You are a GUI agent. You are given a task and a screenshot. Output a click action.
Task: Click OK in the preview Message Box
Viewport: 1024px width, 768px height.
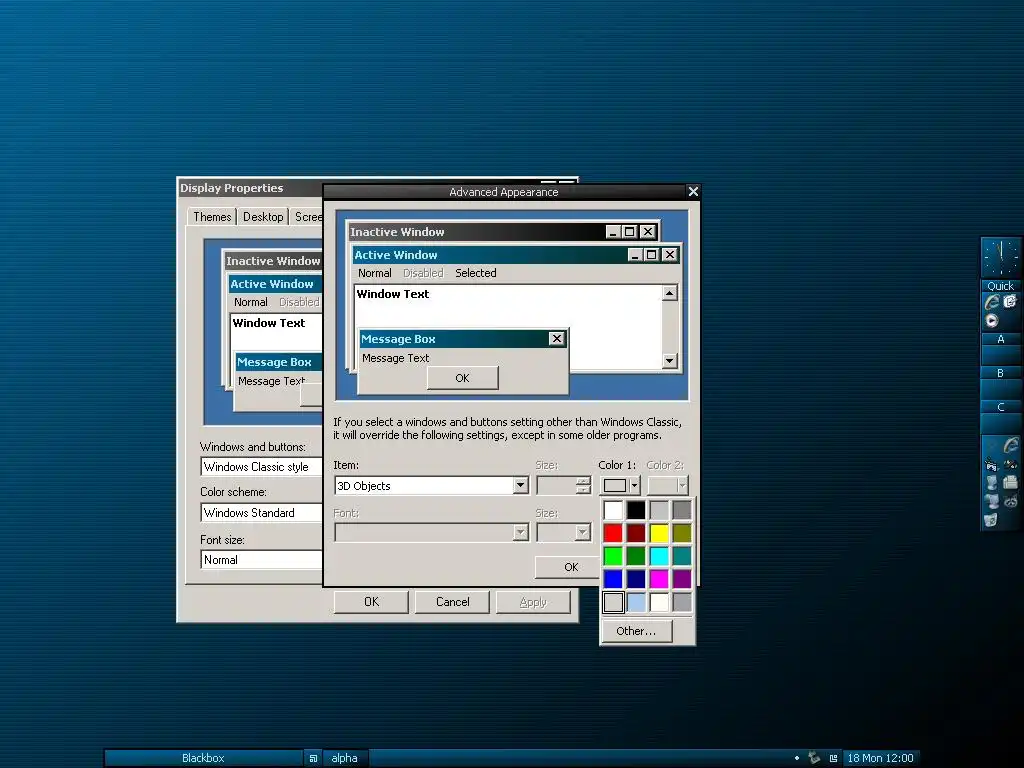[462, 378]
